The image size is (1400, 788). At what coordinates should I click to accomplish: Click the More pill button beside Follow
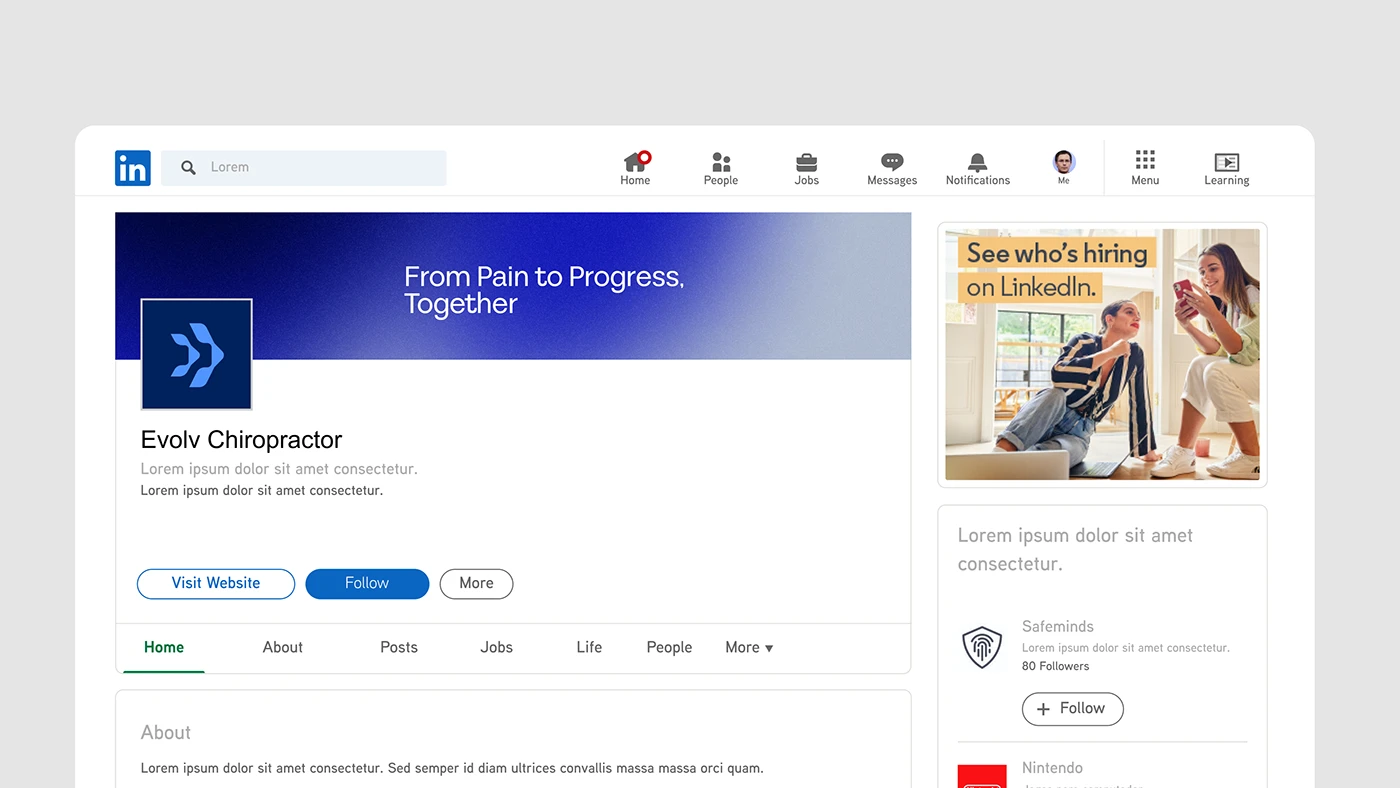[x=476, y=584]
